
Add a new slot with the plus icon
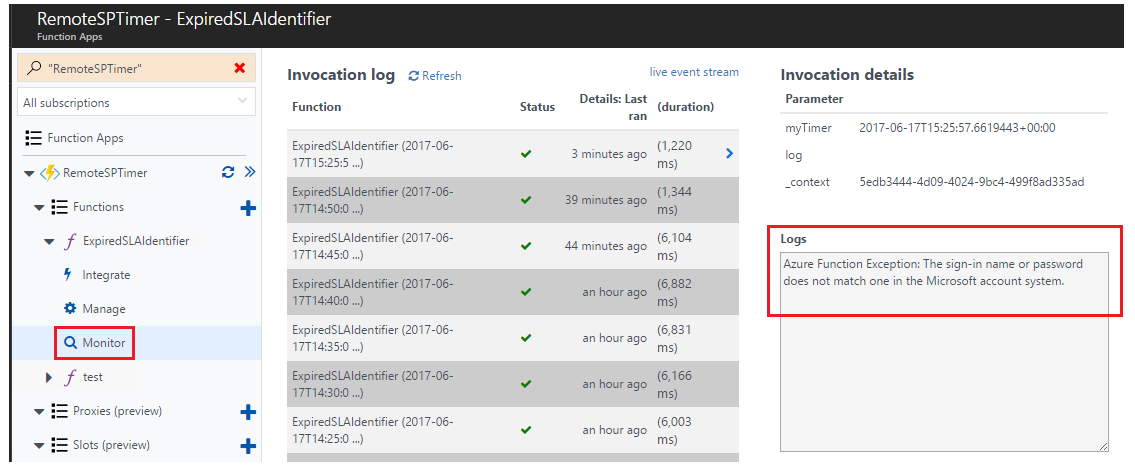click(x=248, y=446)
